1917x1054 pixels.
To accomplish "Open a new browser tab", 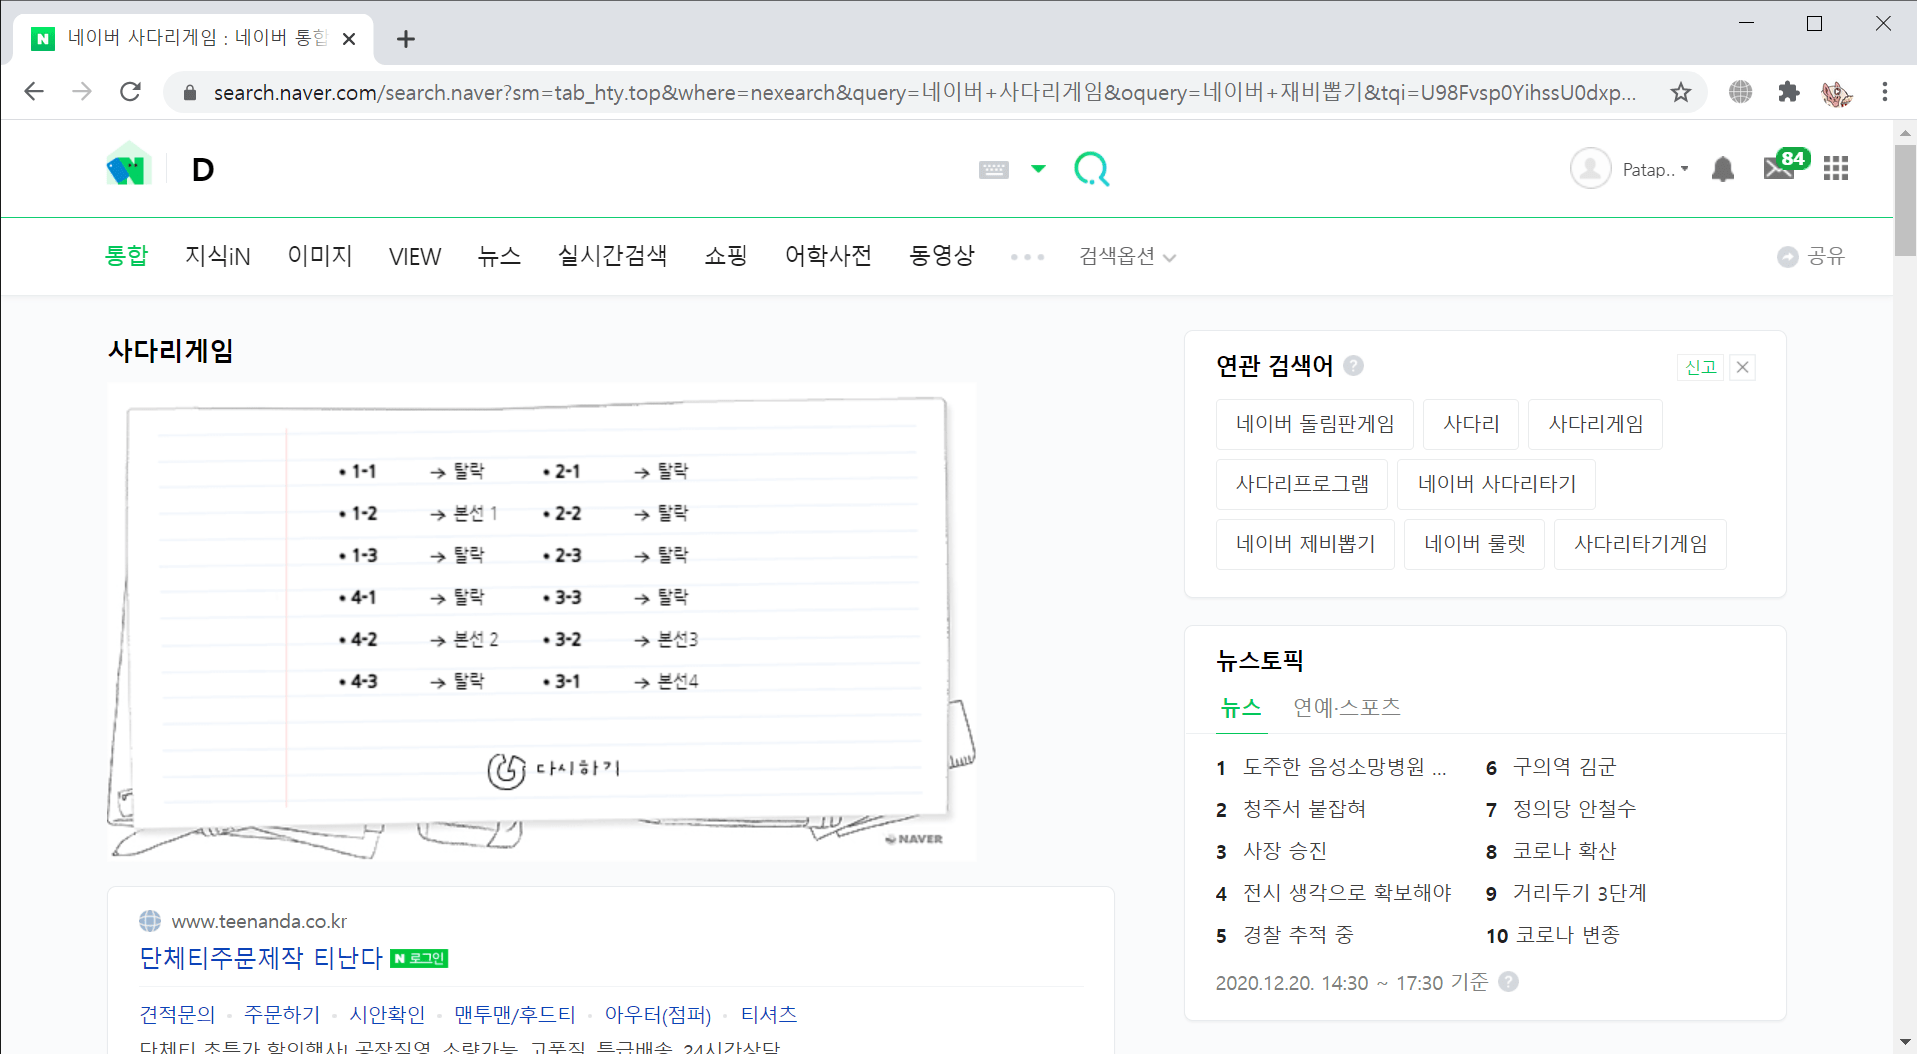I will pyautogui.click(x=405, y=39).
